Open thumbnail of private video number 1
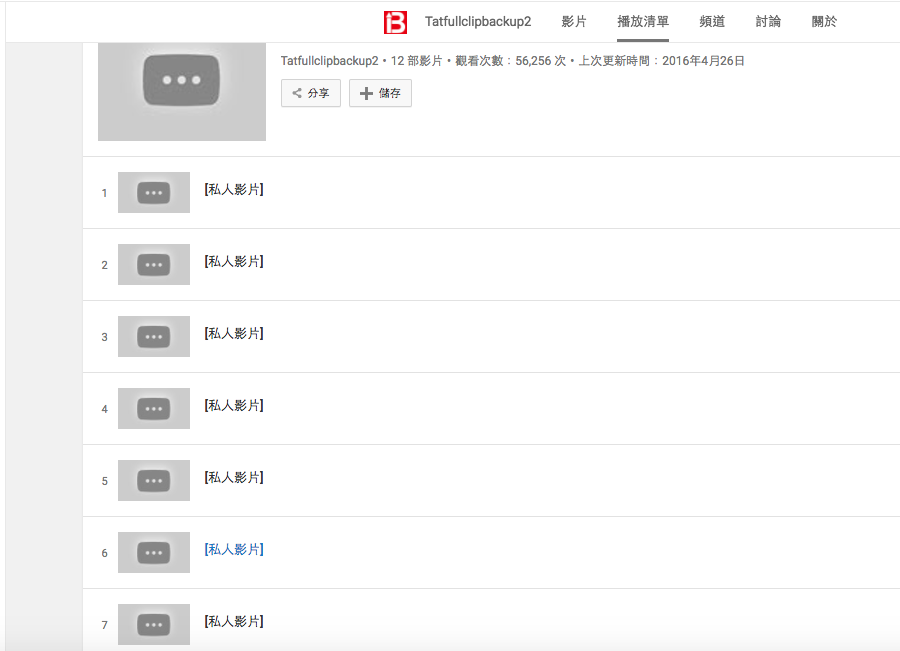Screen dimensions: 900x651 pos(154,192)
